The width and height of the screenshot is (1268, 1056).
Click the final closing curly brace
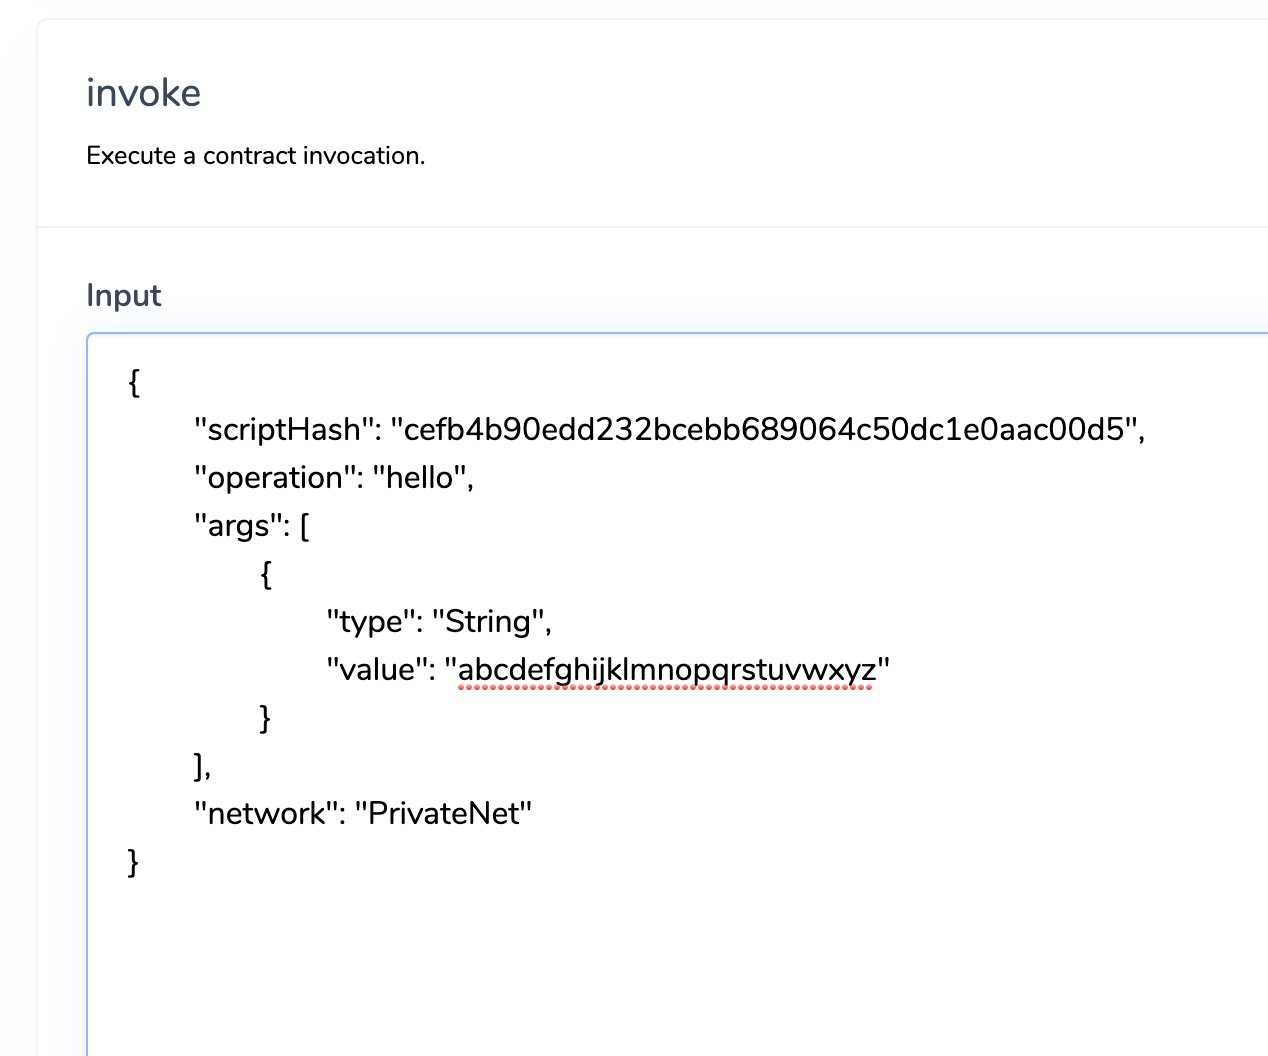point(134,861)
